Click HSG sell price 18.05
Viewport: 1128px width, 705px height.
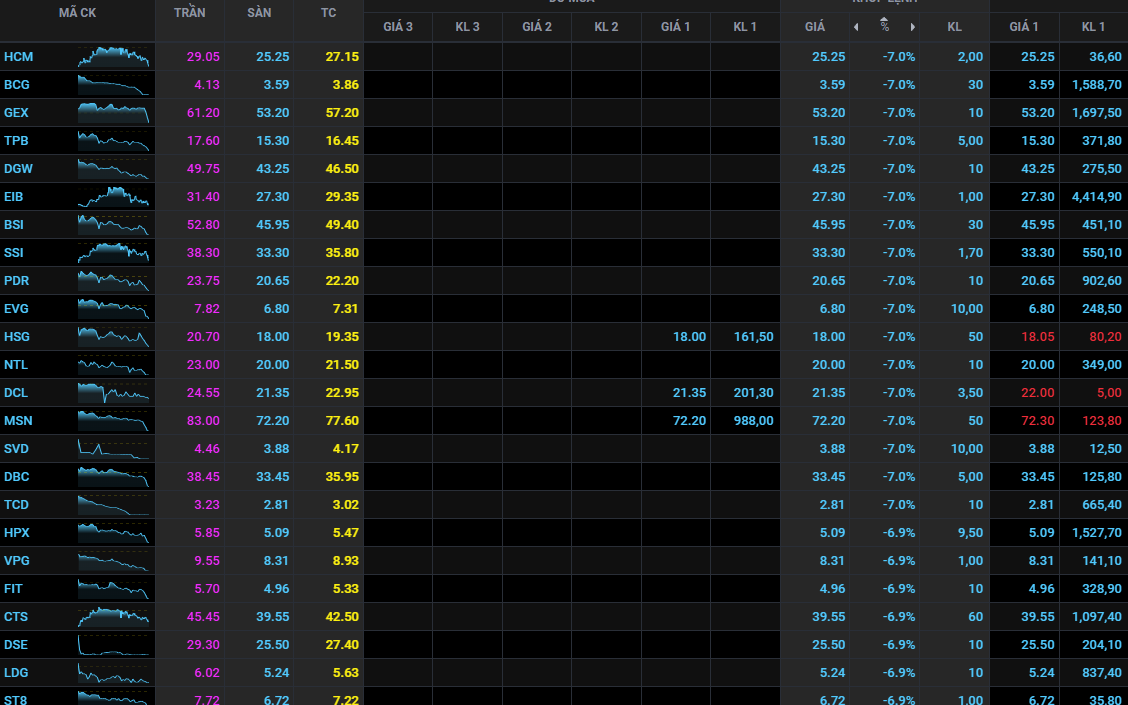[1037, 337]
